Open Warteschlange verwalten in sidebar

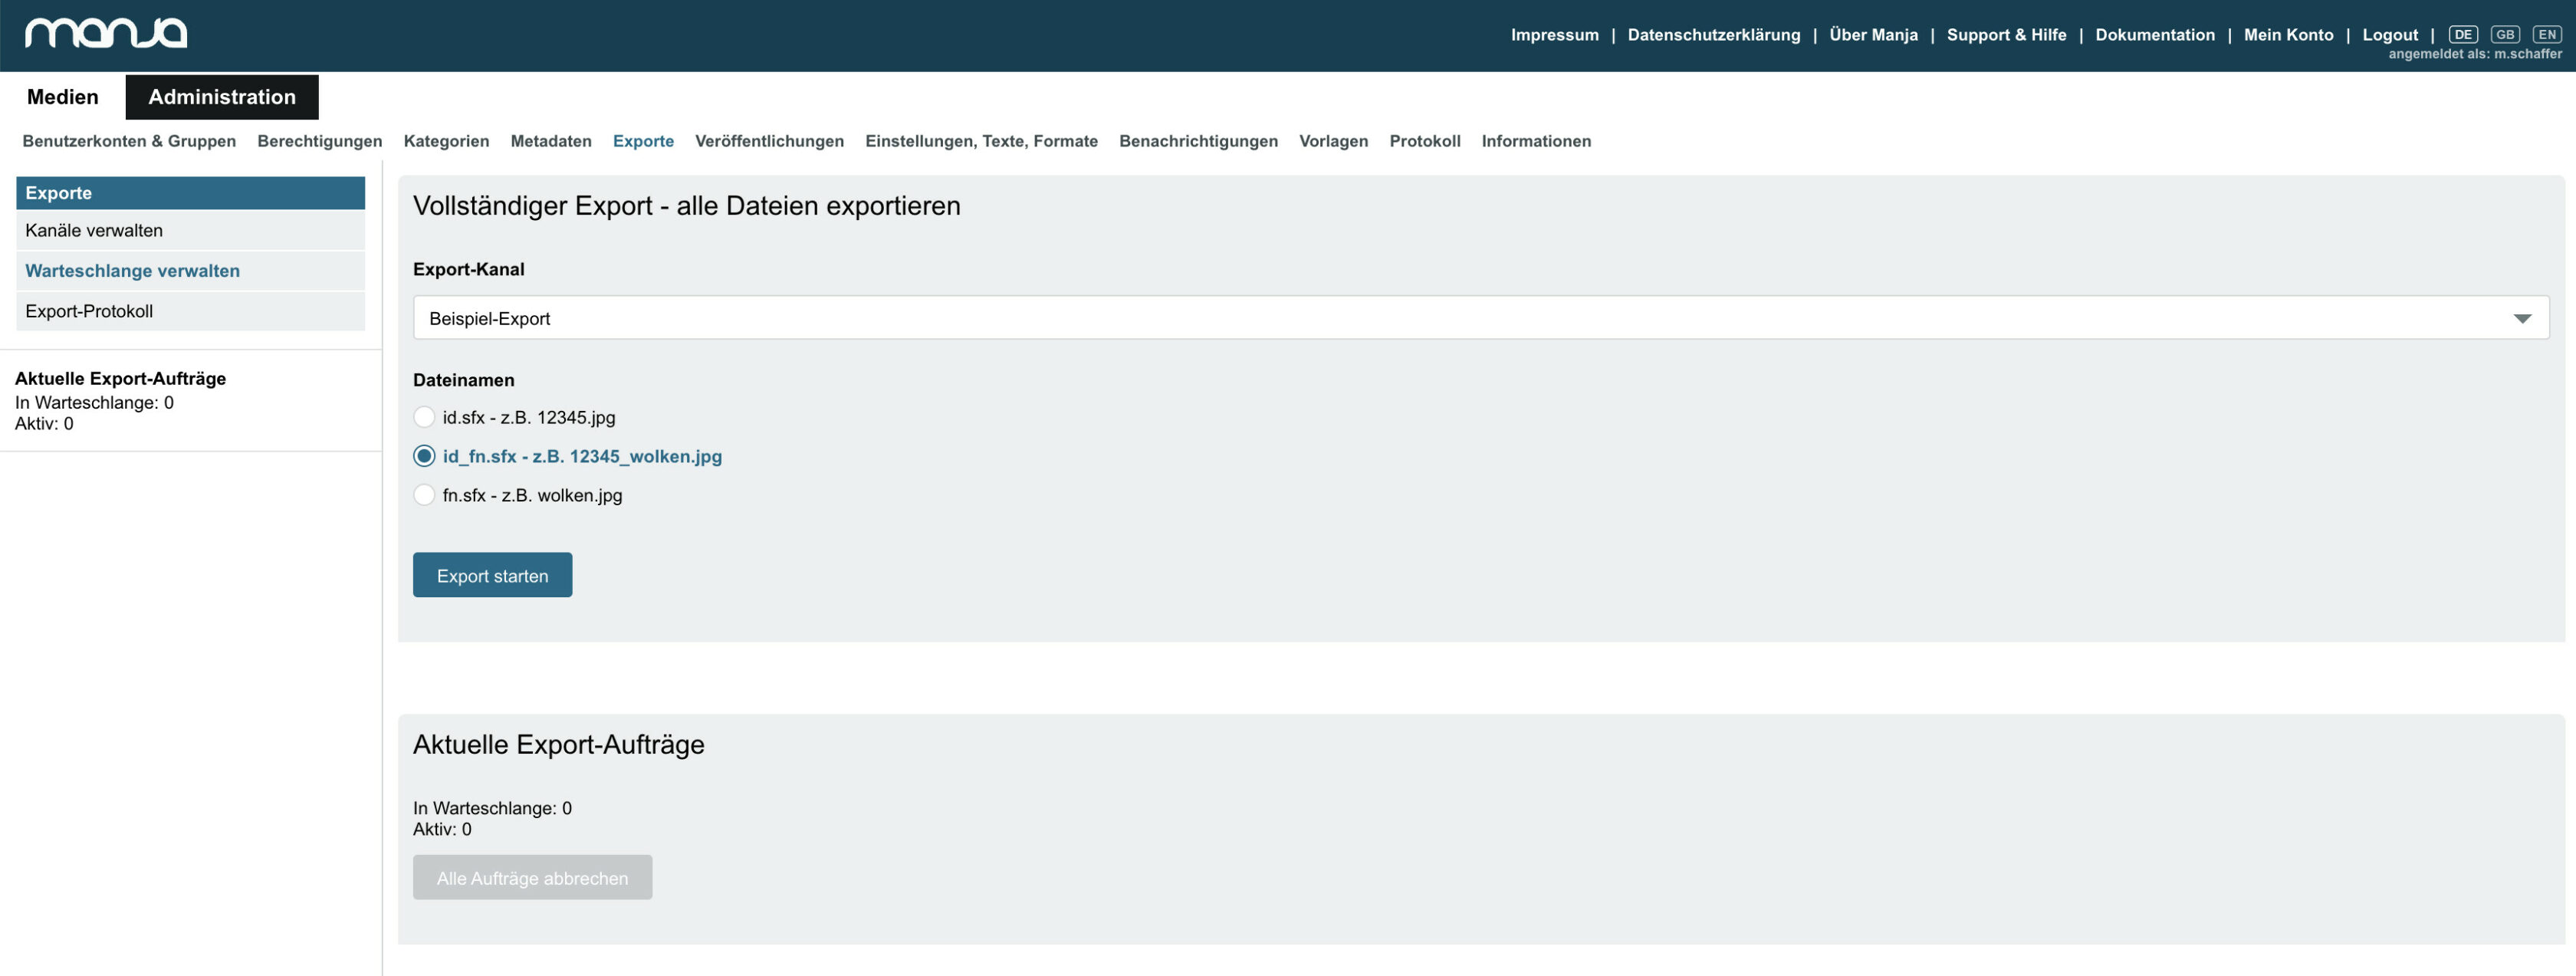[x=190, y=271]
